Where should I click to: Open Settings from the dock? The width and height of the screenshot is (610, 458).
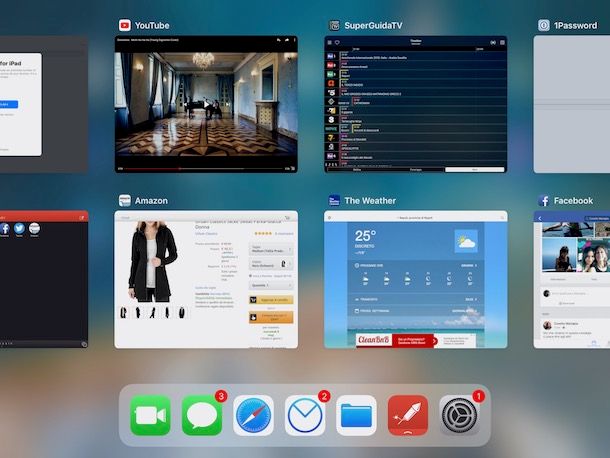pos(459,415)
